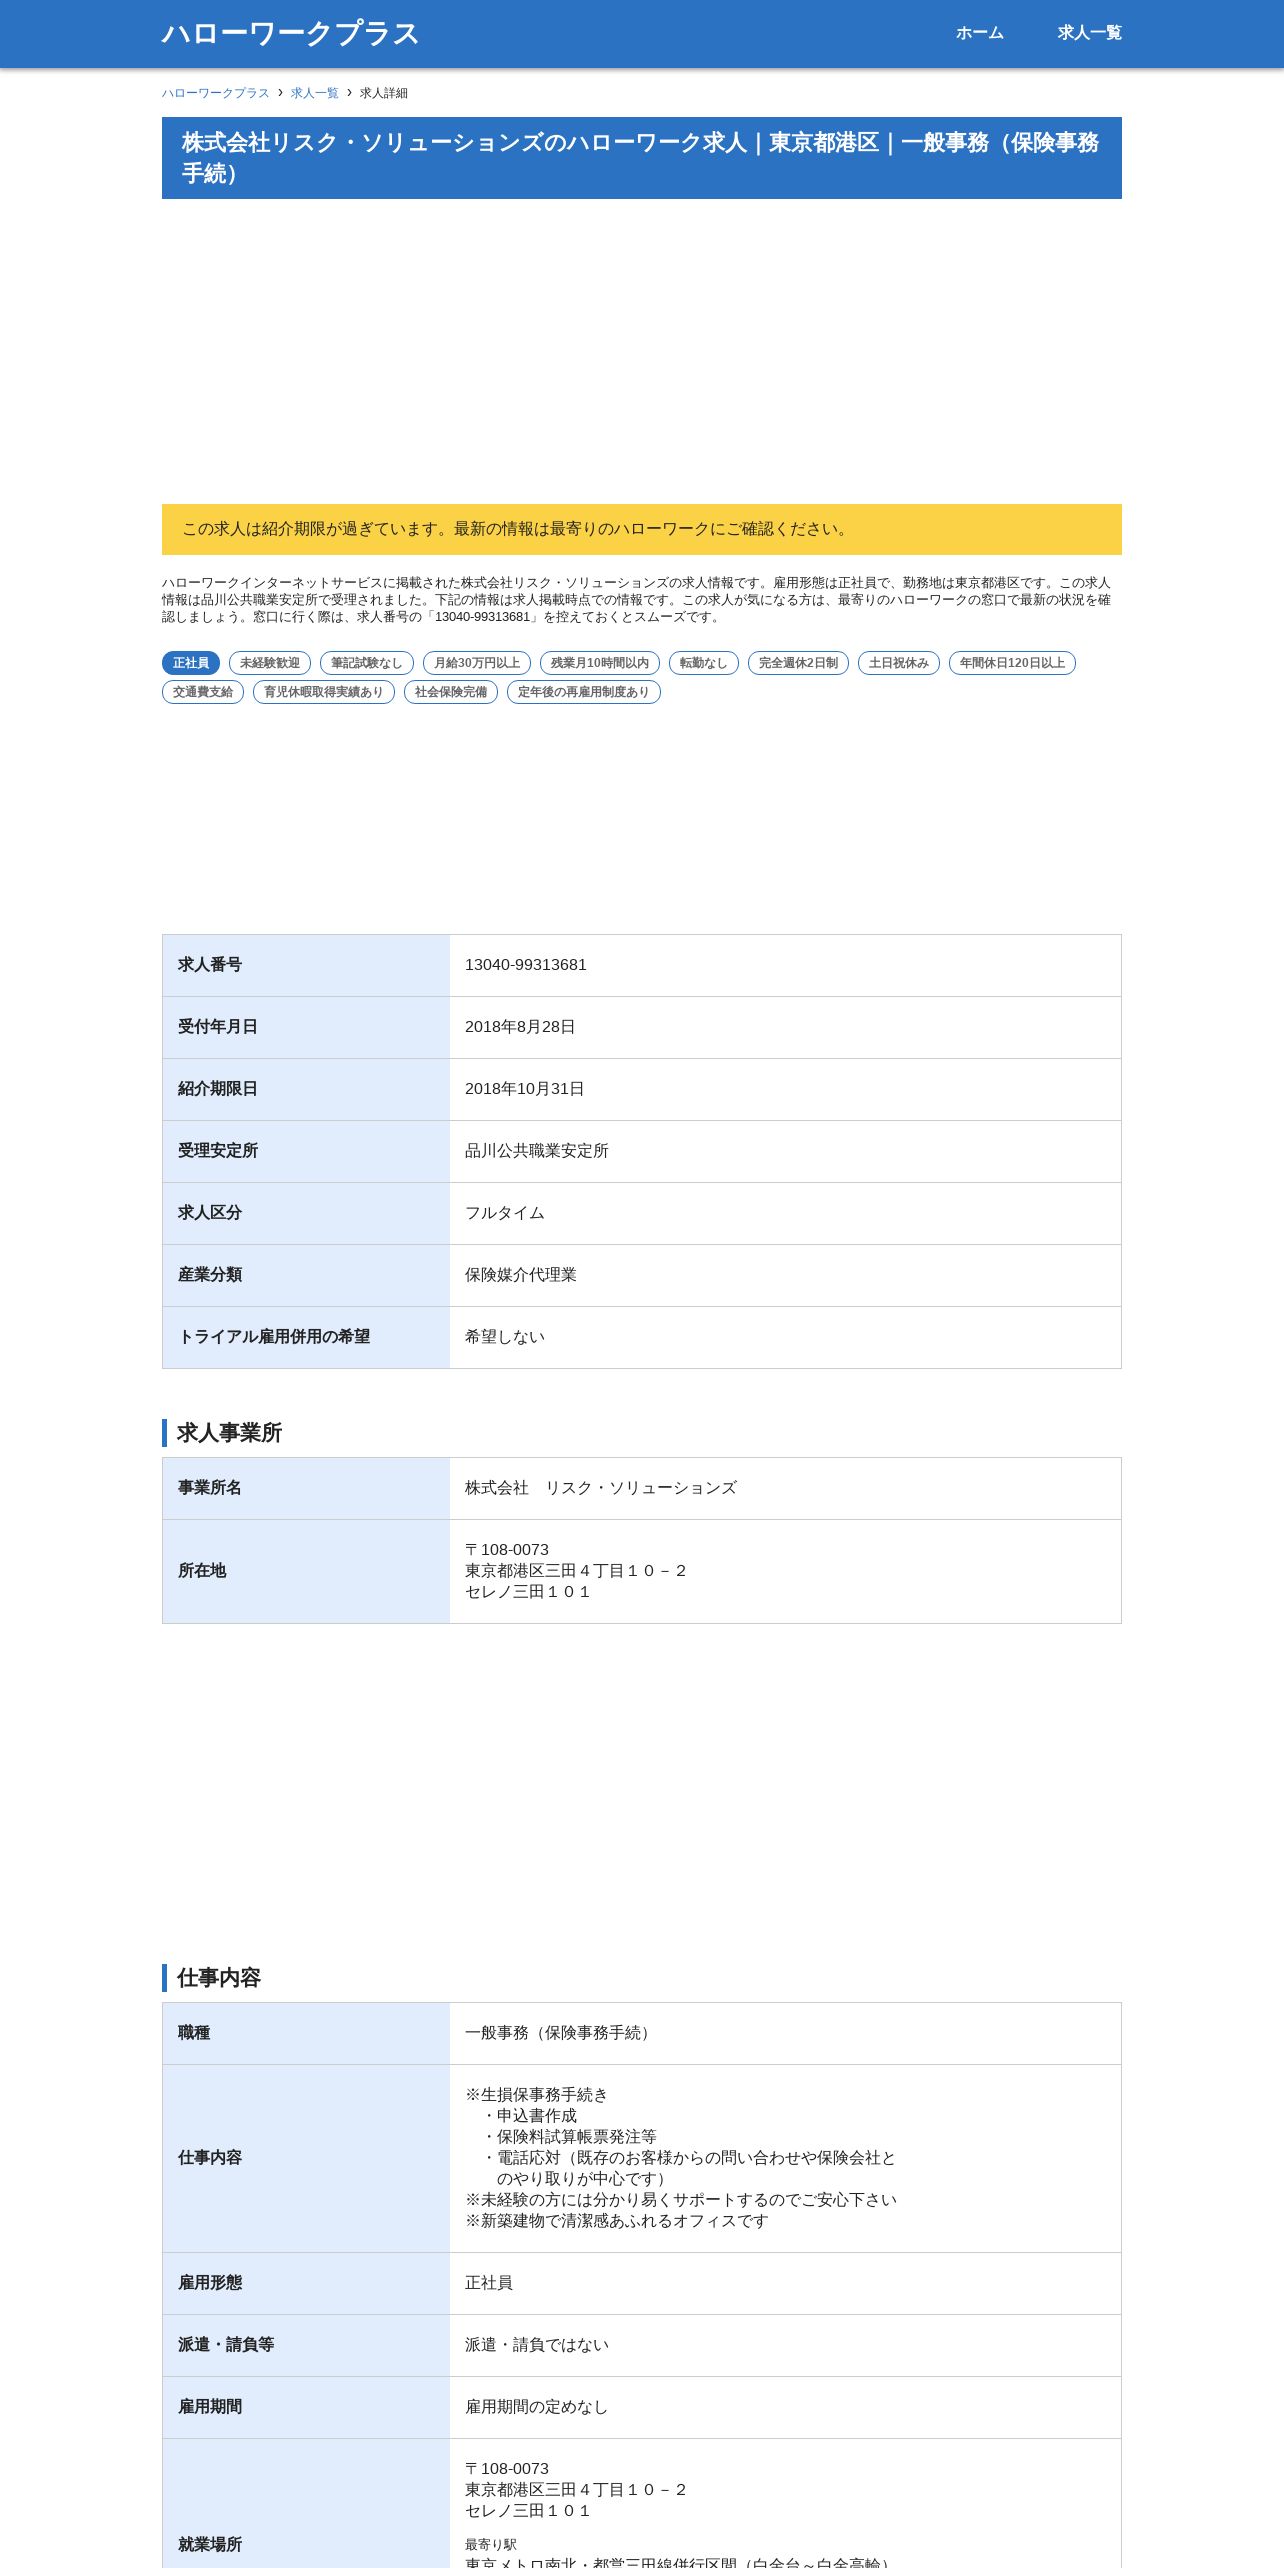
Task: Click the 所在地 row label
Action: click(306, 1571)
